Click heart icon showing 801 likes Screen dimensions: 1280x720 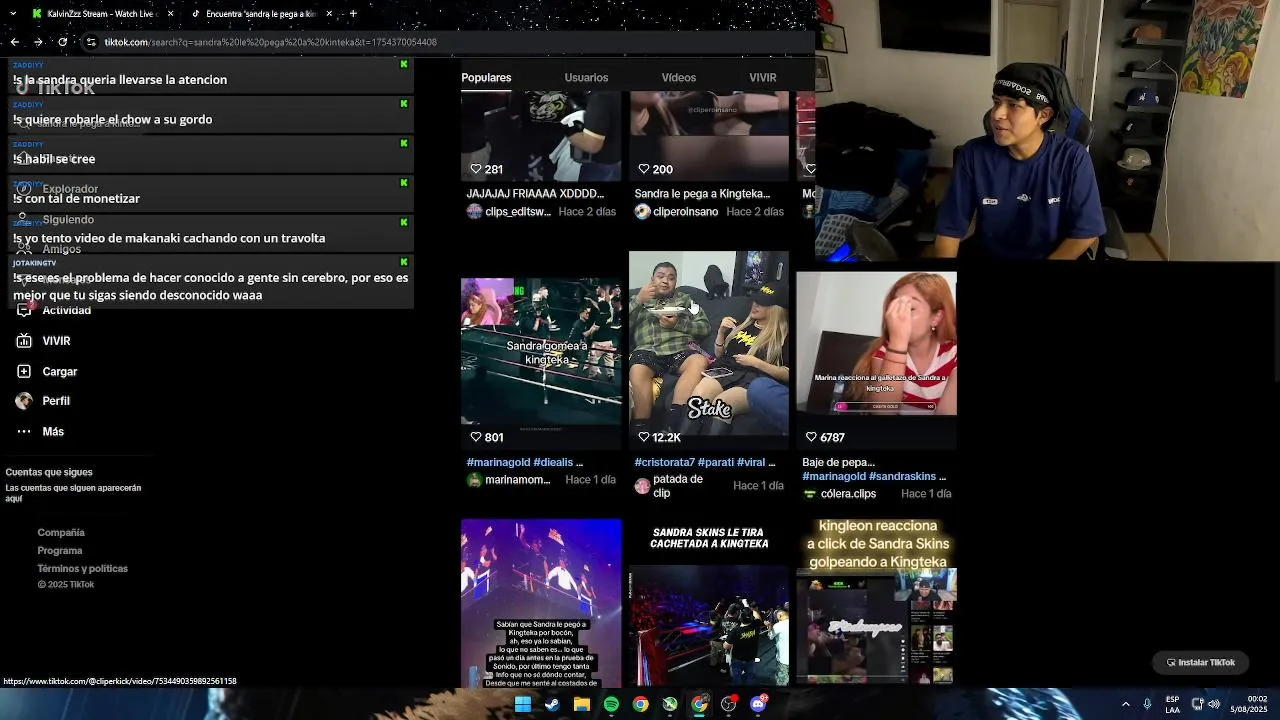(x=476, y=437)
